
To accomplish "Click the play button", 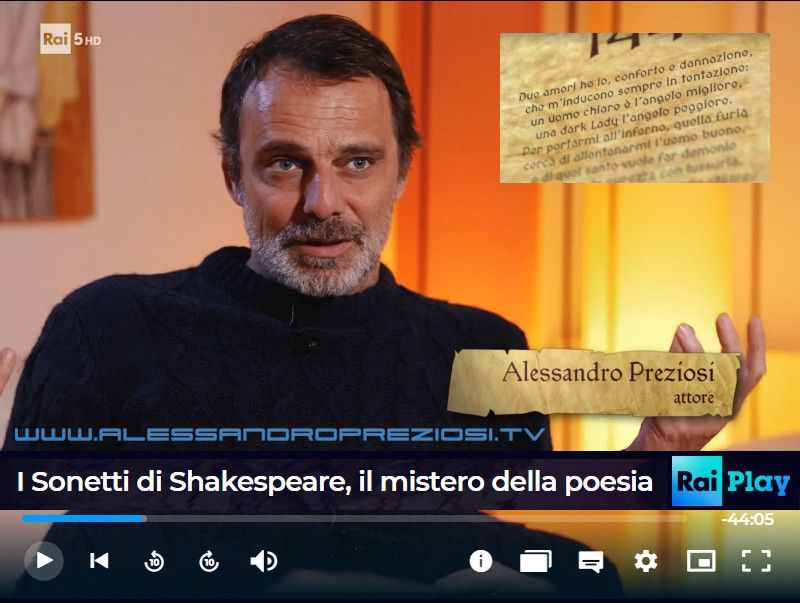I will [x=44, y=561].
